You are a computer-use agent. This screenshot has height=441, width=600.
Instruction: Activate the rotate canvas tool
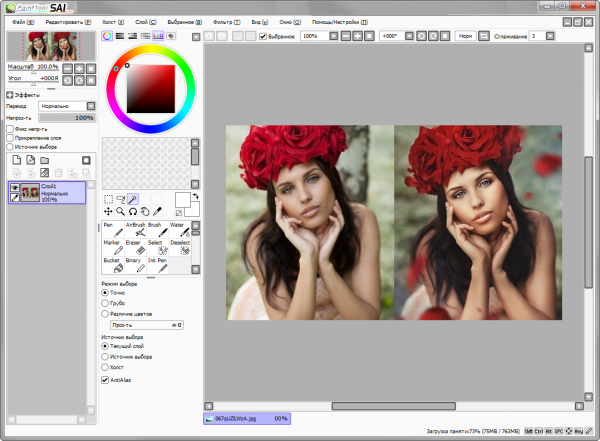(x=133, y=211)
